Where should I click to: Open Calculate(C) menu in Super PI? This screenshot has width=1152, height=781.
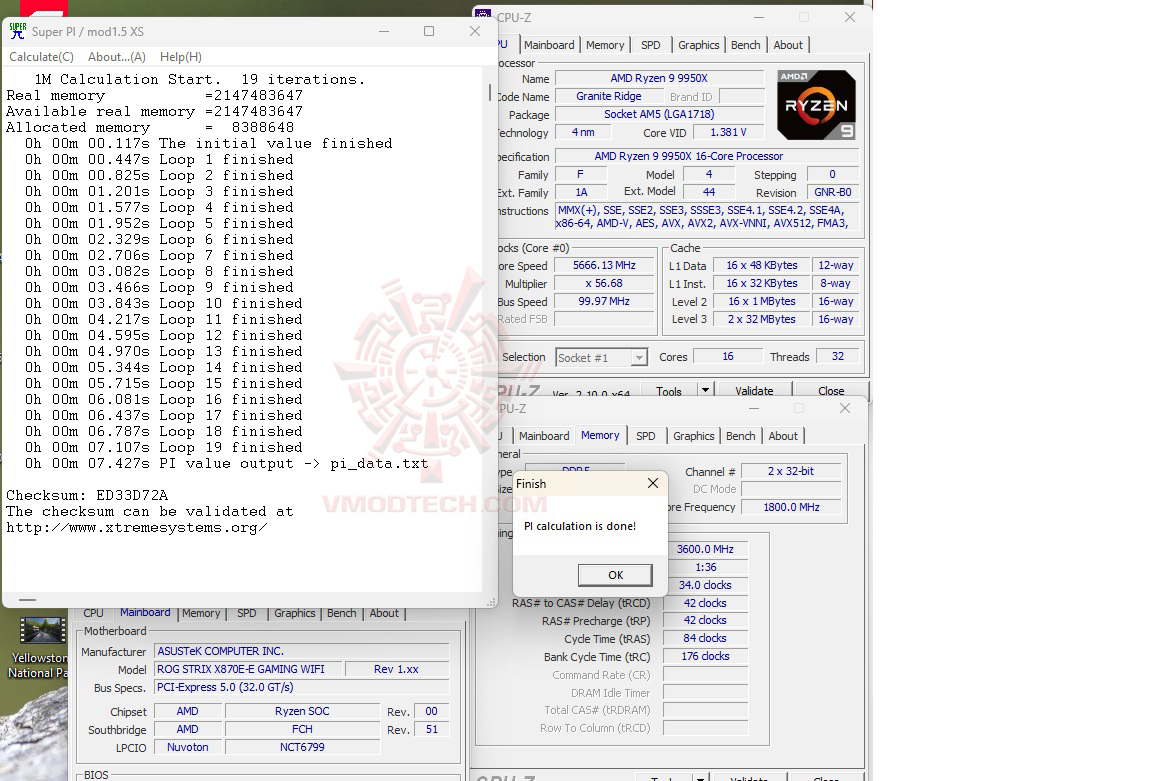(41, 57)
